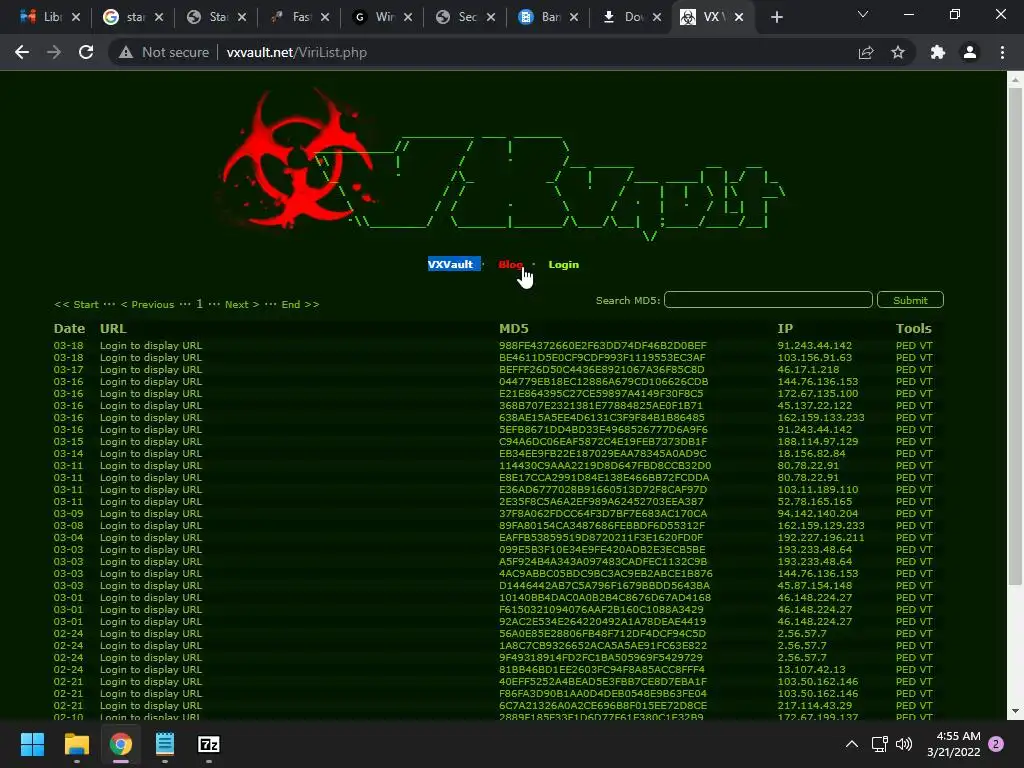1024x768 pixels.
Task: Jump to 'End >>' pagination link
Action: coord(300,304)
